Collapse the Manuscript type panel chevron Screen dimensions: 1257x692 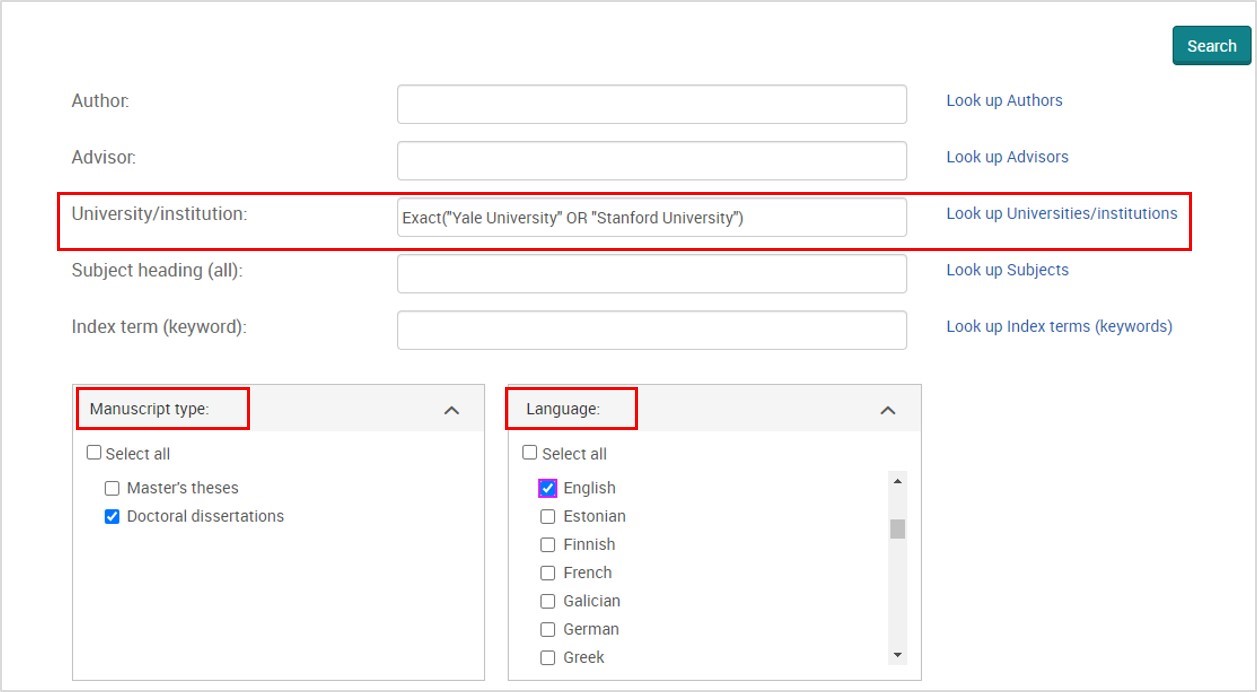(451, 410)
